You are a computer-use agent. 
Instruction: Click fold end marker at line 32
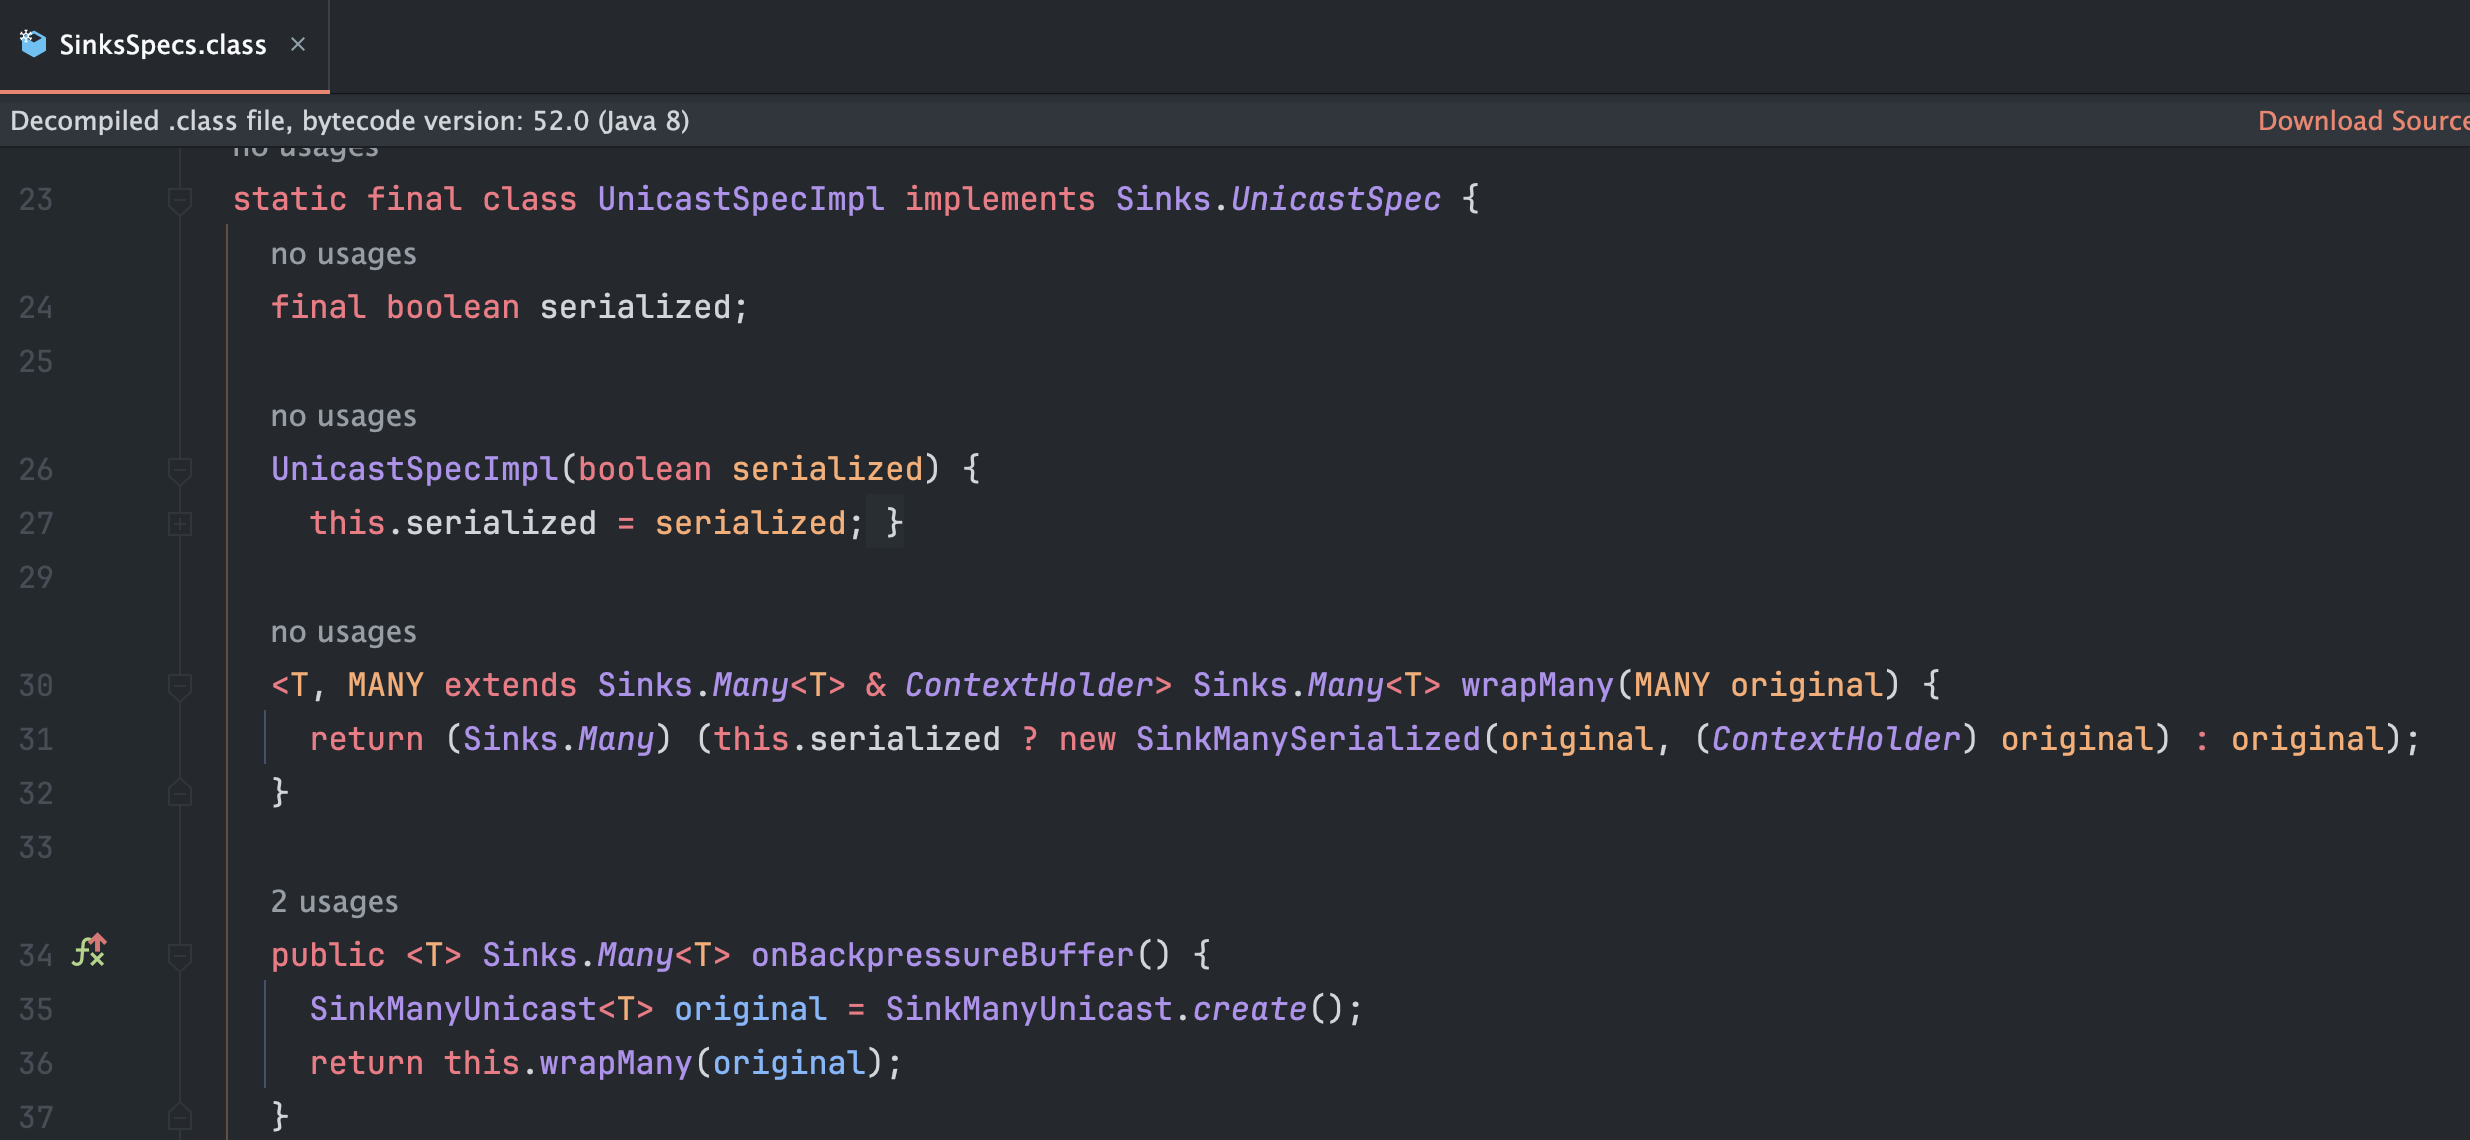pyautogui.click(x=180, y=794)
